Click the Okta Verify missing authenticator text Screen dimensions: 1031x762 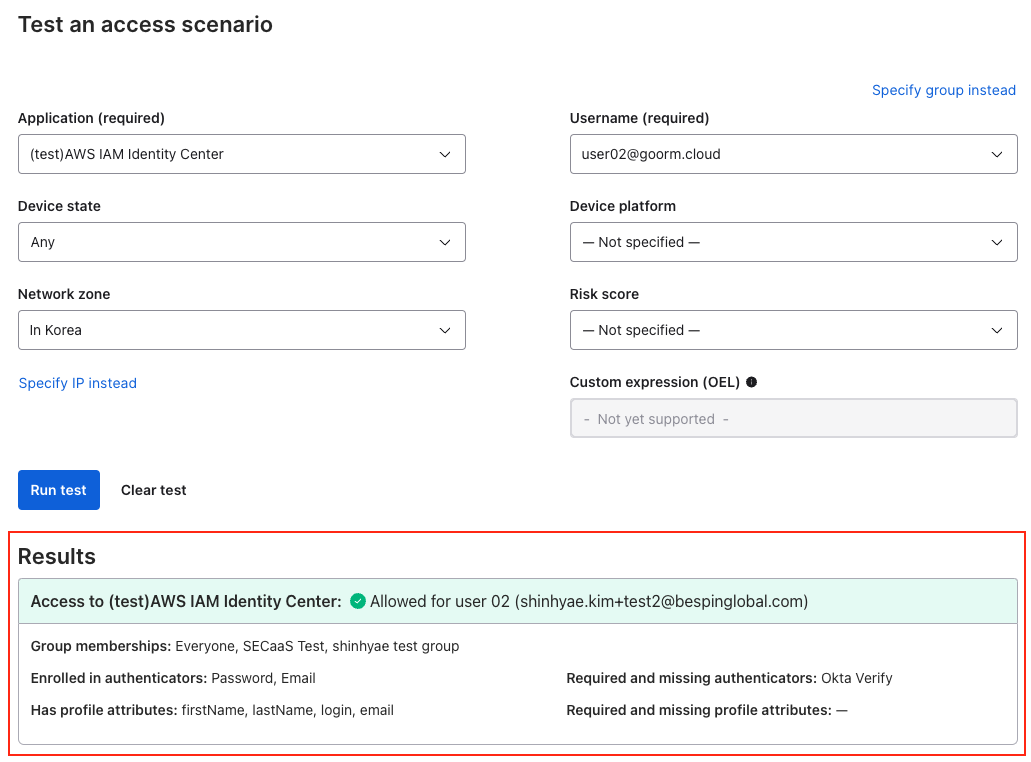[856, 678]
